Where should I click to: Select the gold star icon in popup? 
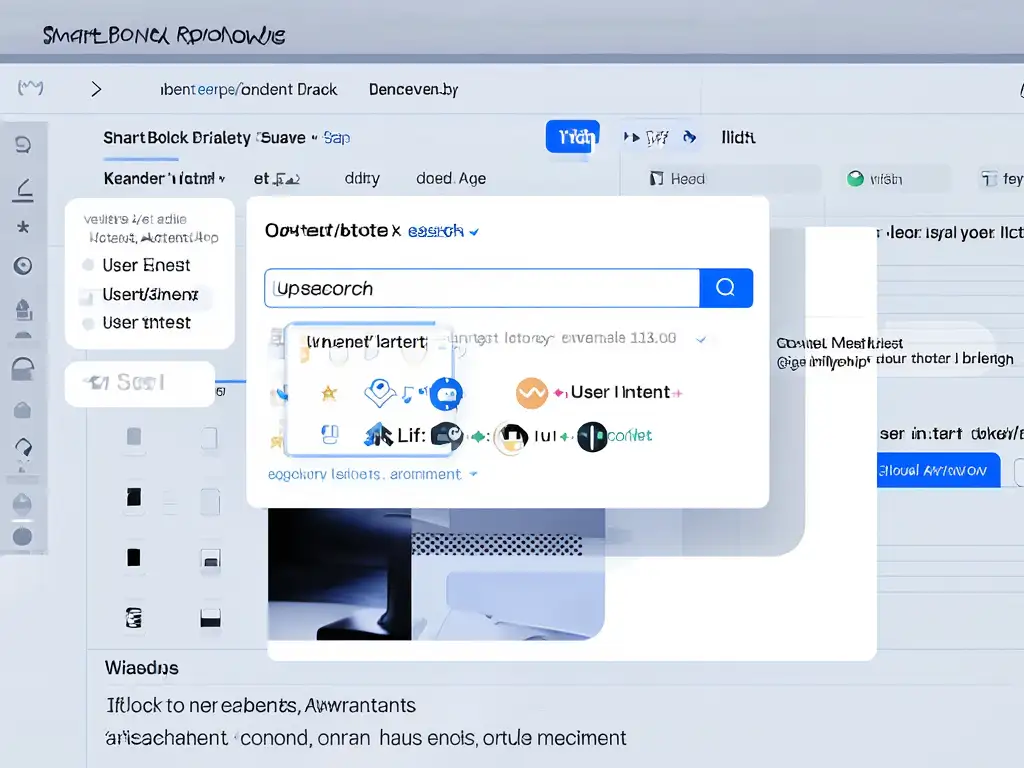pyautogui.click(x=329, y=392)
